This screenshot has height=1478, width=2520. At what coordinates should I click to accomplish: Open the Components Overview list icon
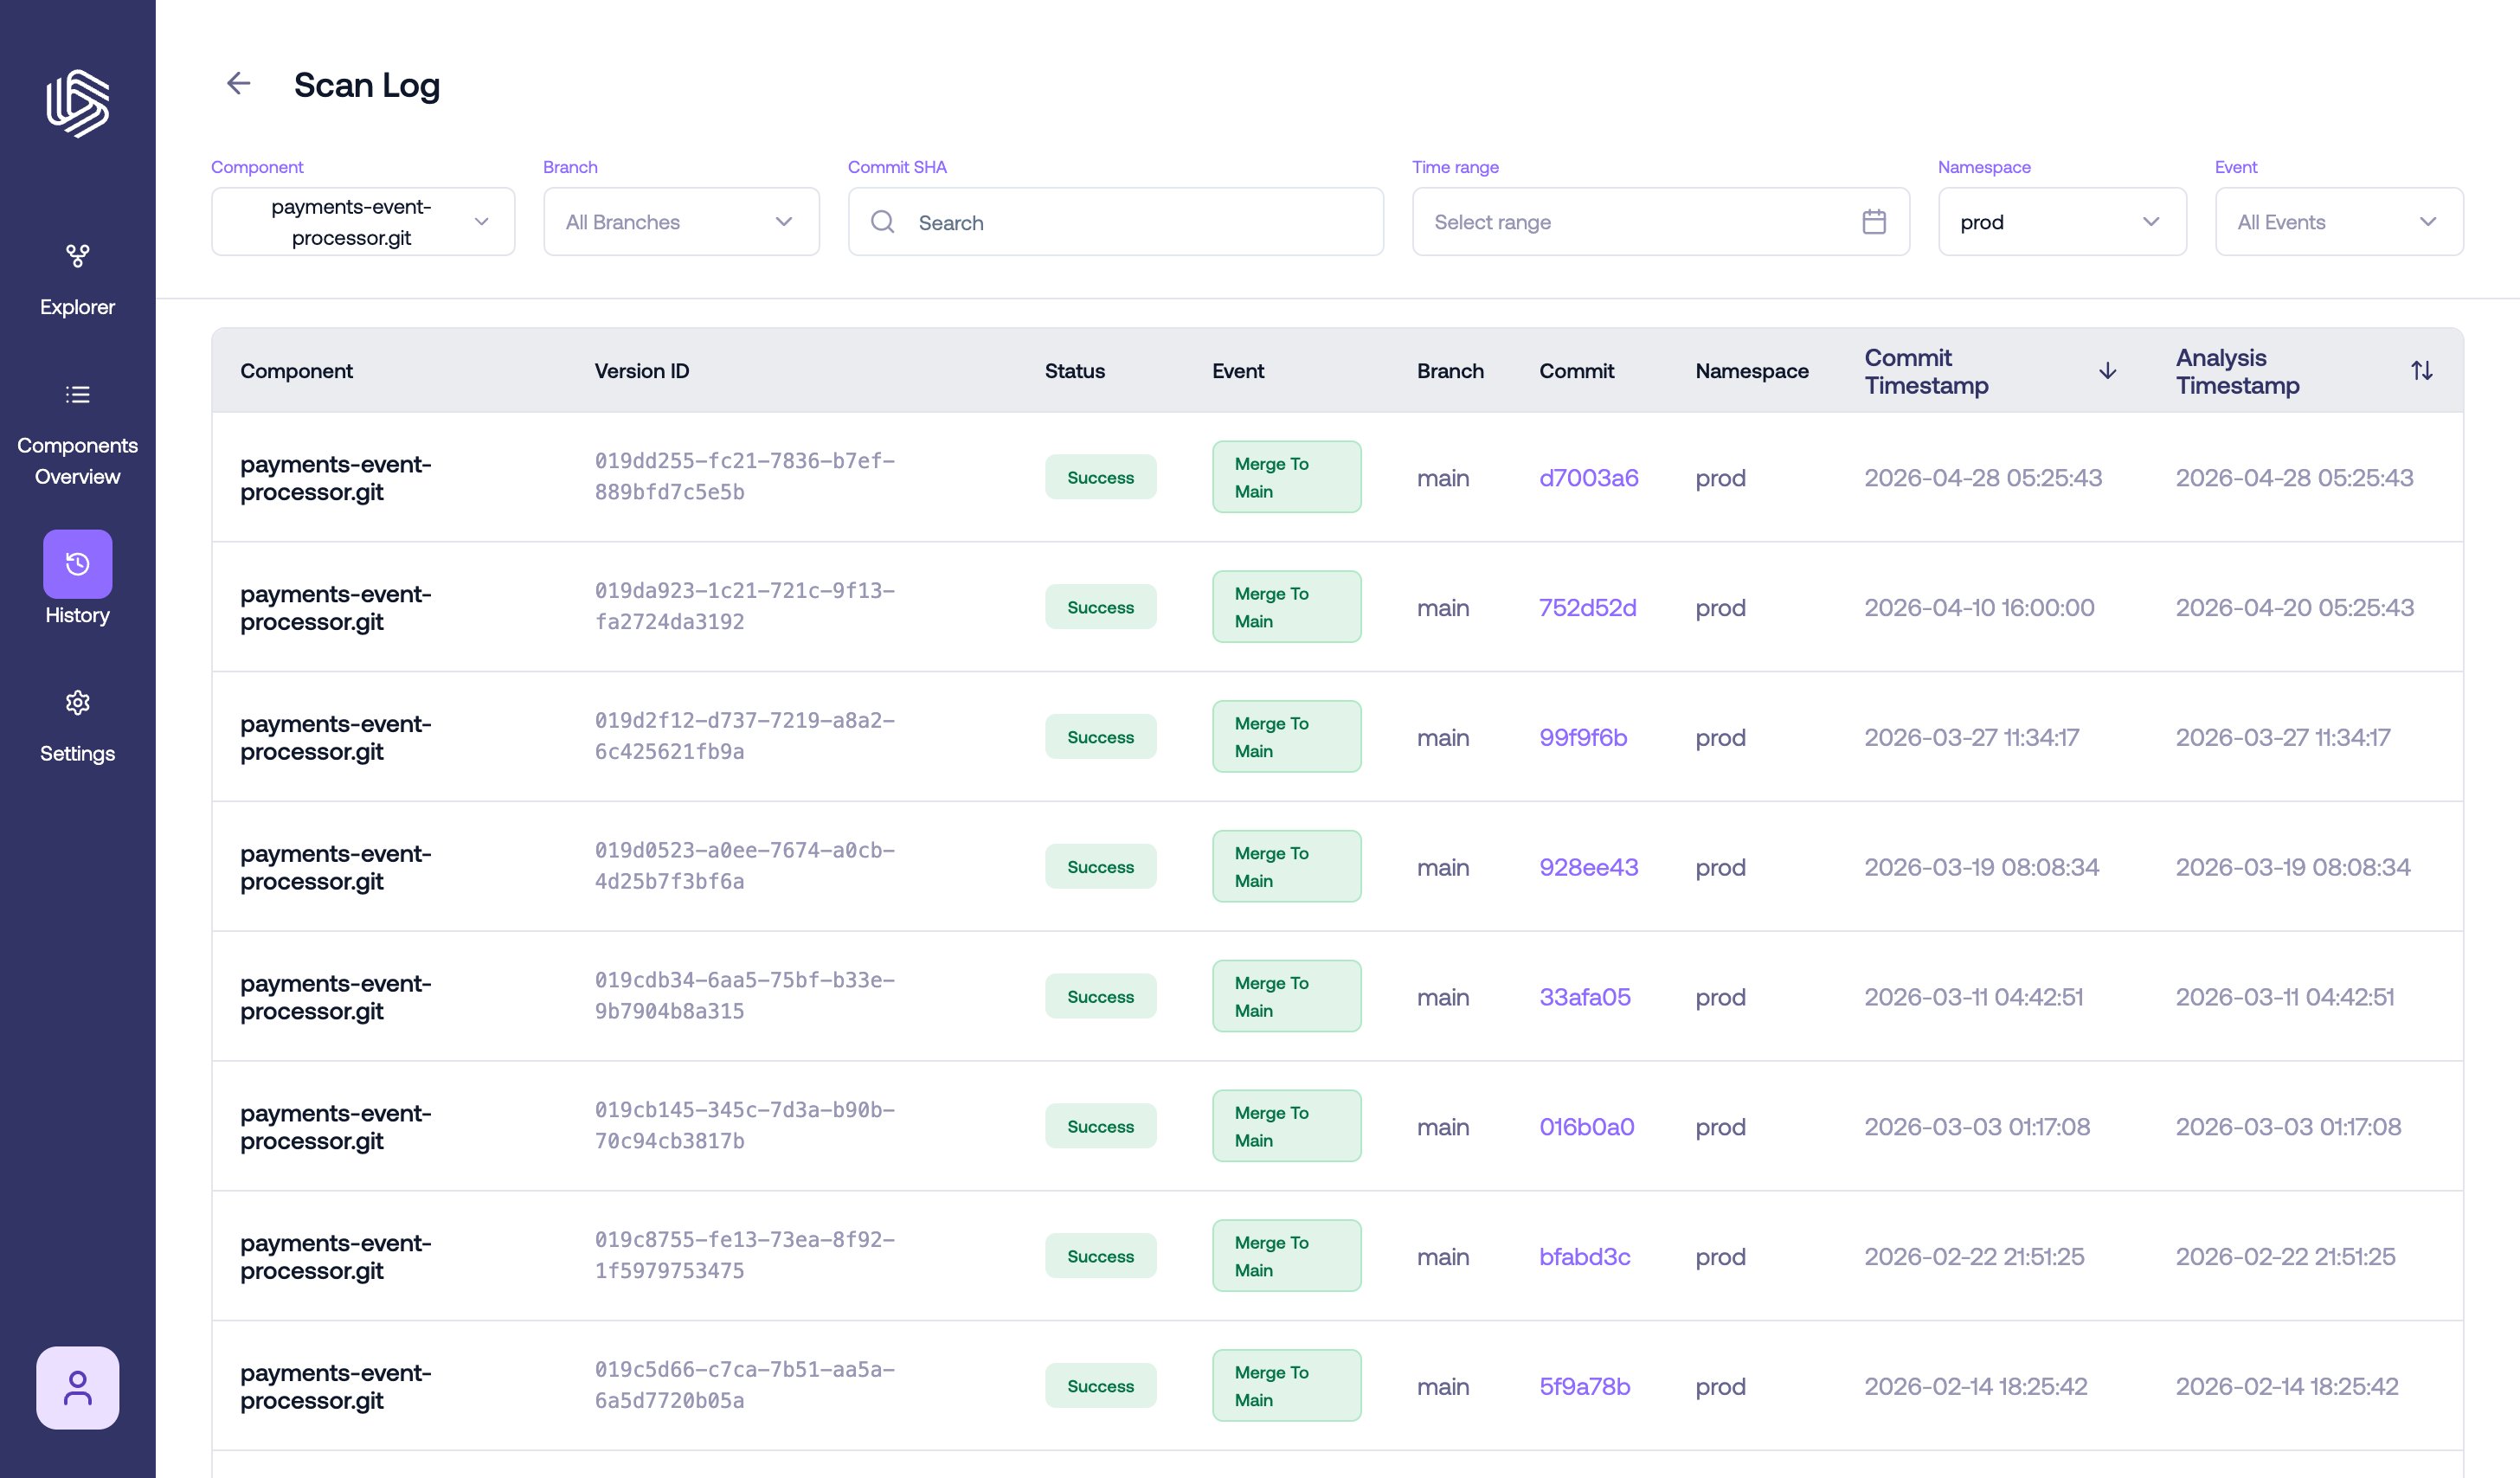pyautogui.click(x=77, y=394)
